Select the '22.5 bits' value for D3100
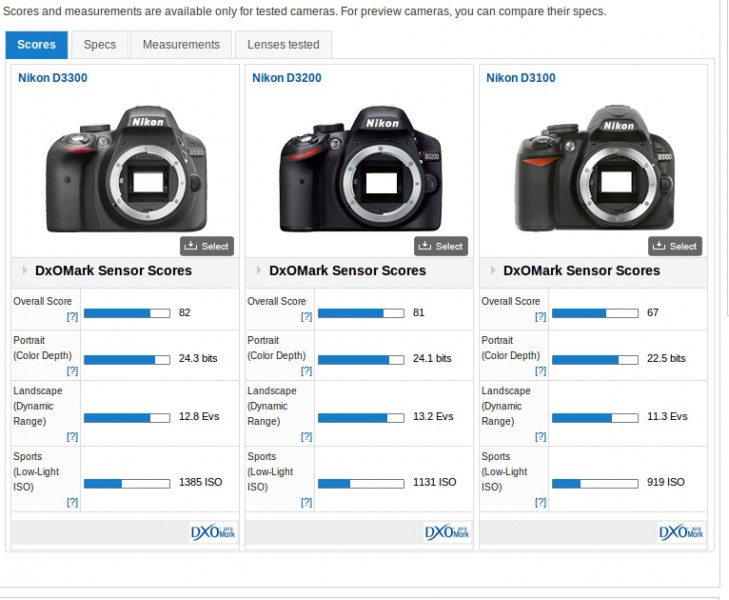 pos(666,358)
